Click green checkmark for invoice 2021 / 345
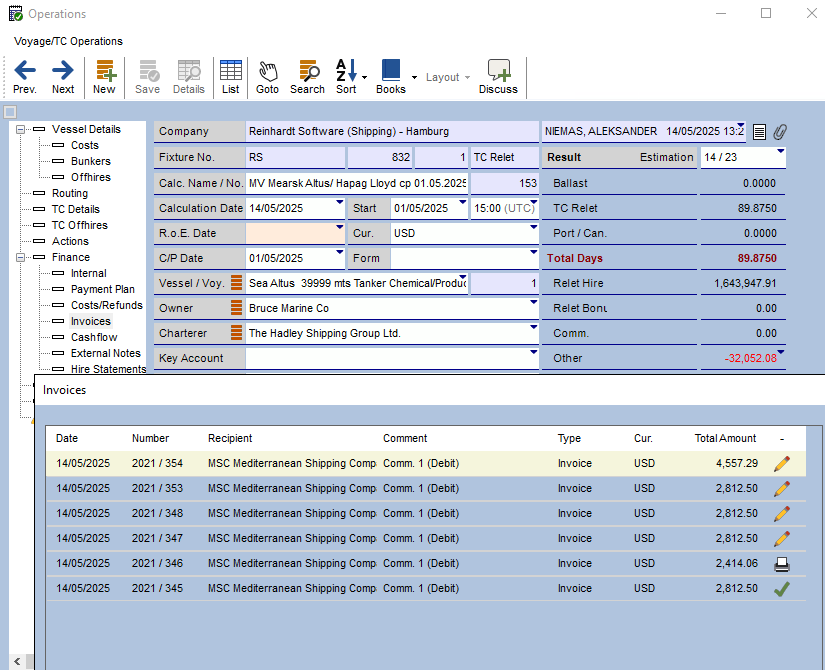The image size is (825, 670). pos(782,588)
